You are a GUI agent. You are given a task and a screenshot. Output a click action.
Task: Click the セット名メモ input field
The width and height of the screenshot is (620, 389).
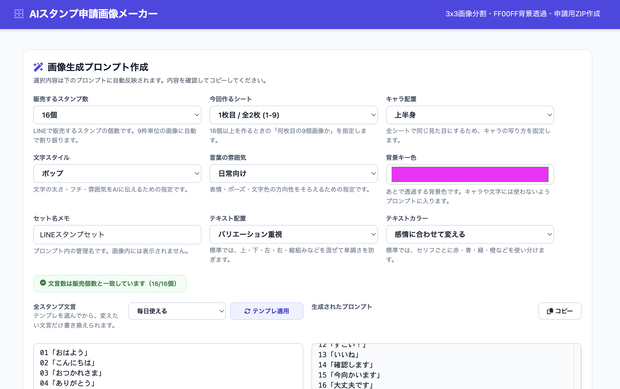pos(117,235)
